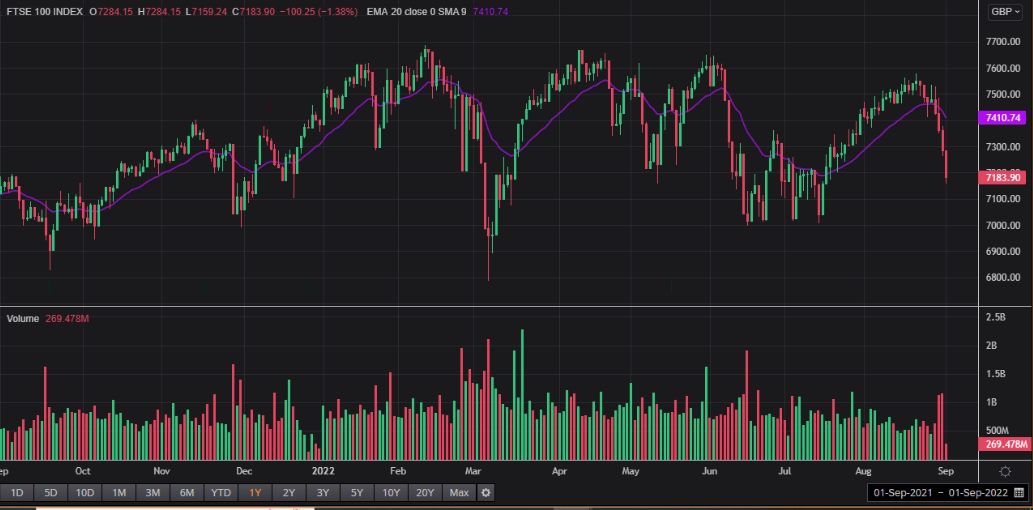Screen dimensions: 1033x510
Task: Select the 10D time range
Action: 85,493
